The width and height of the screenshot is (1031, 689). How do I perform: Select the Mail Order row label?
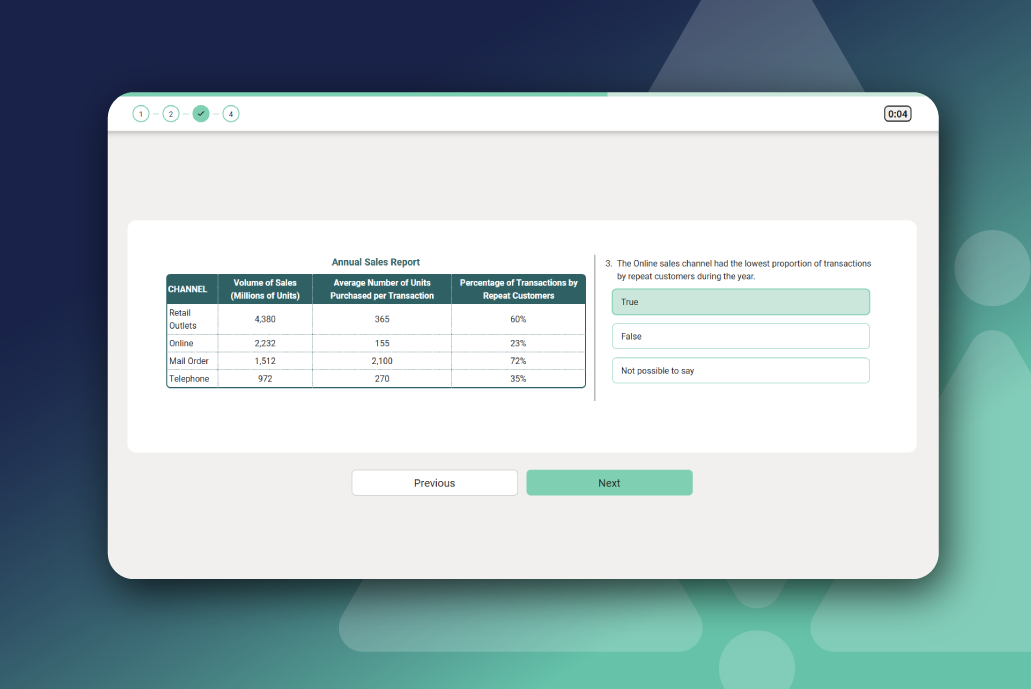point(189,361)
